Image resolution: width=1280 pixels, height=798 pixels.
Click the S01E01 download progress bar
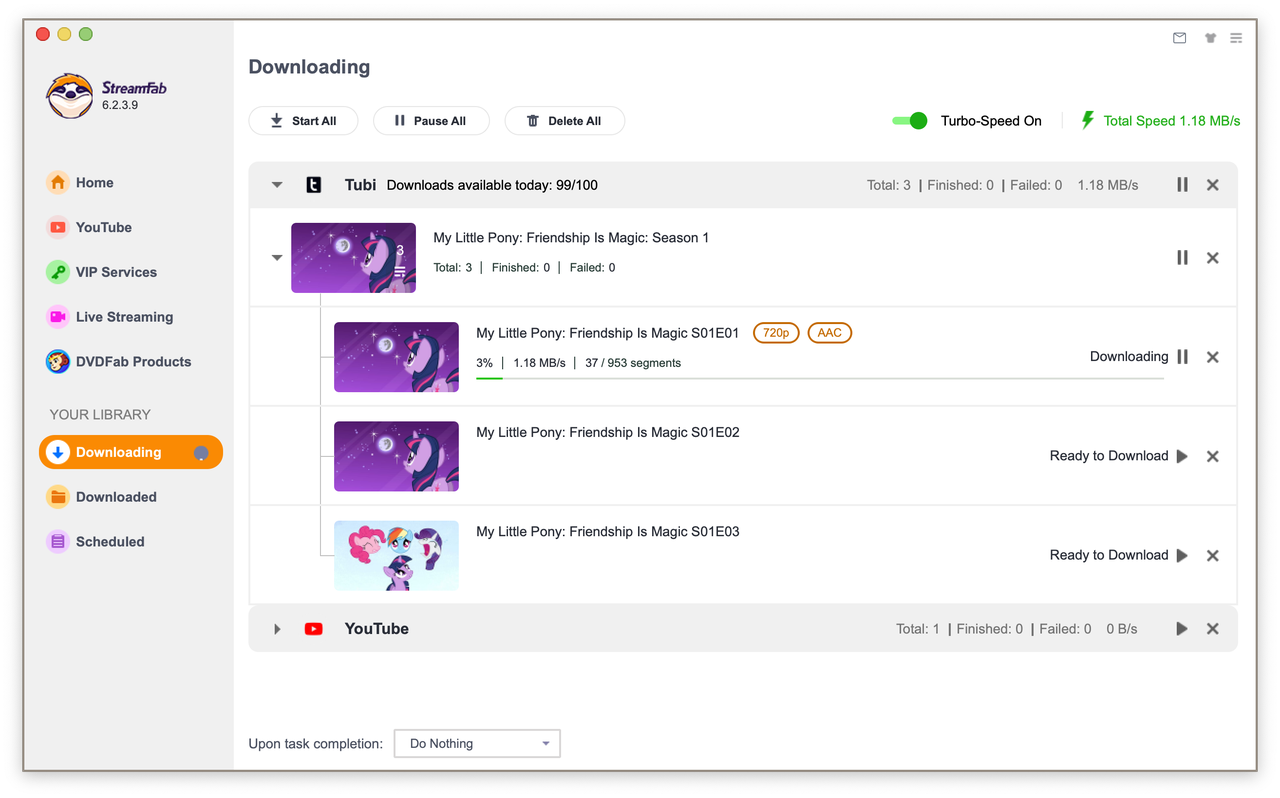coord(820,379)
